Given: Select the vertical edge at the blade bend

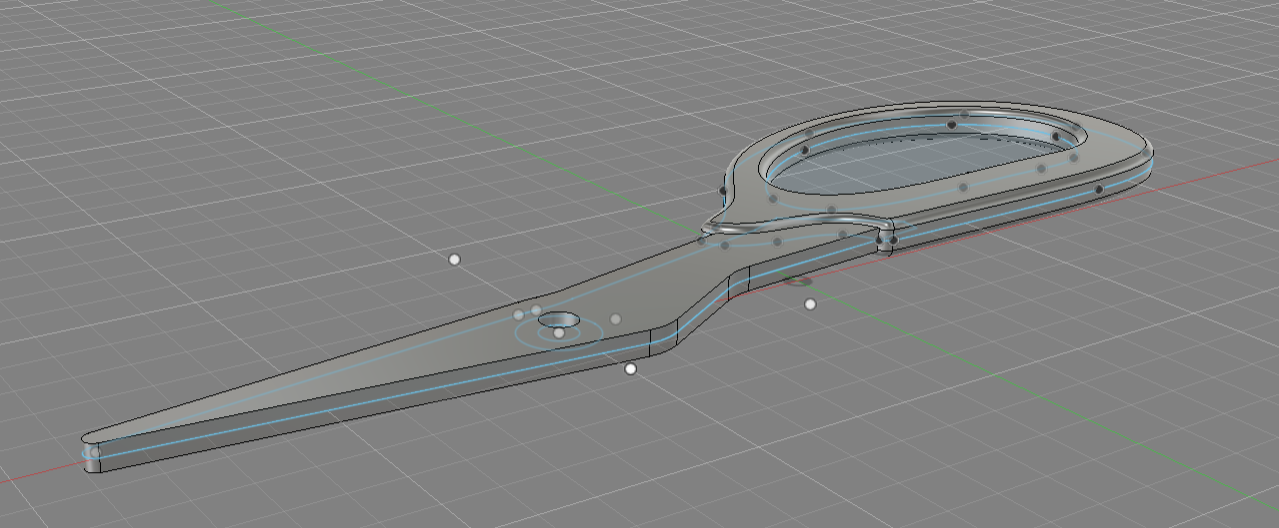Looking at the screenshot, I should 651,343.
